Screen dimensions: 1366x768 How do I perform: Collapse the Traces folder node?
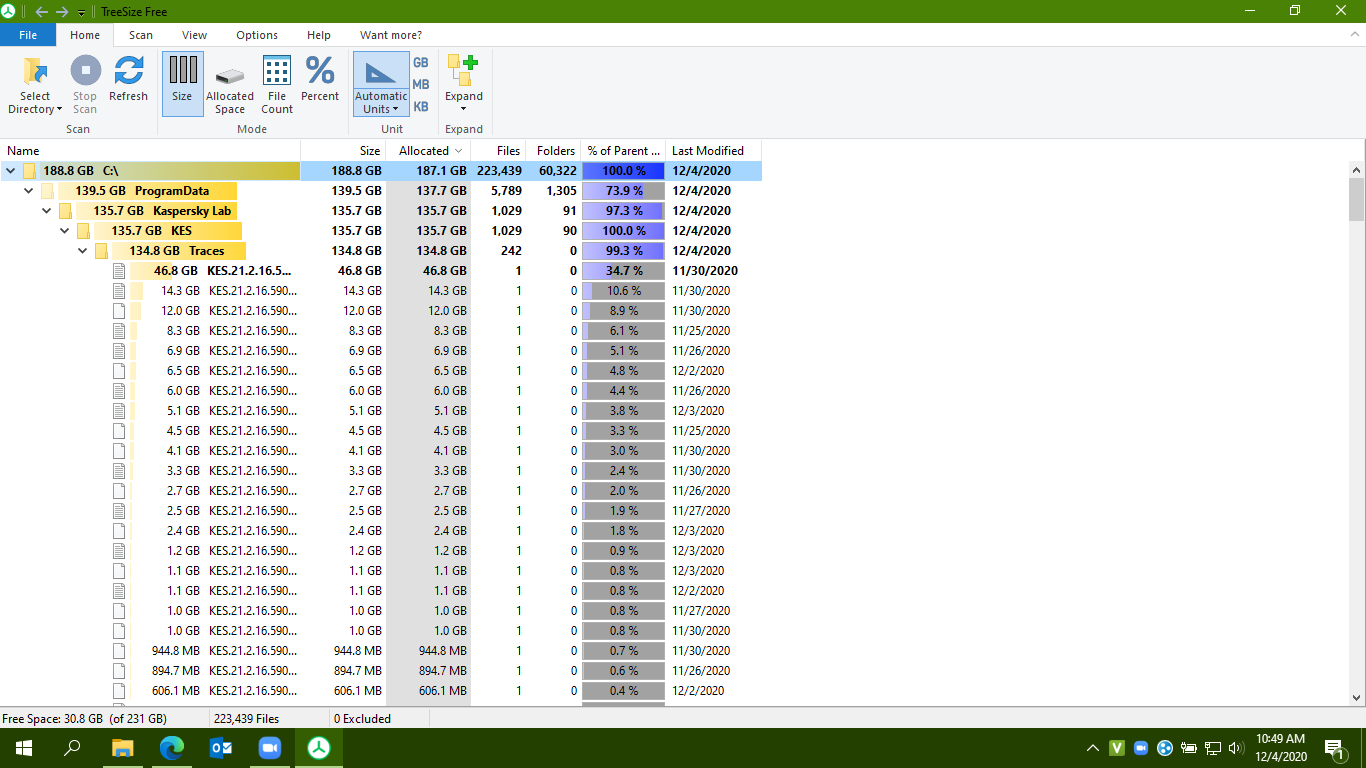tap(83, 251)
